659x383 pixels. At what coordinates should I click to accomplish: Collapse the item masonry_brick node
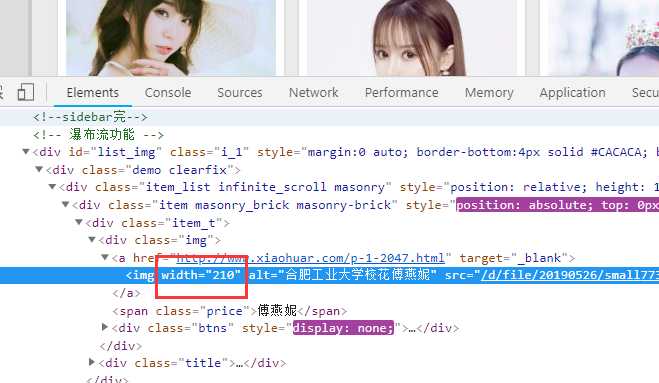[66, 204]
